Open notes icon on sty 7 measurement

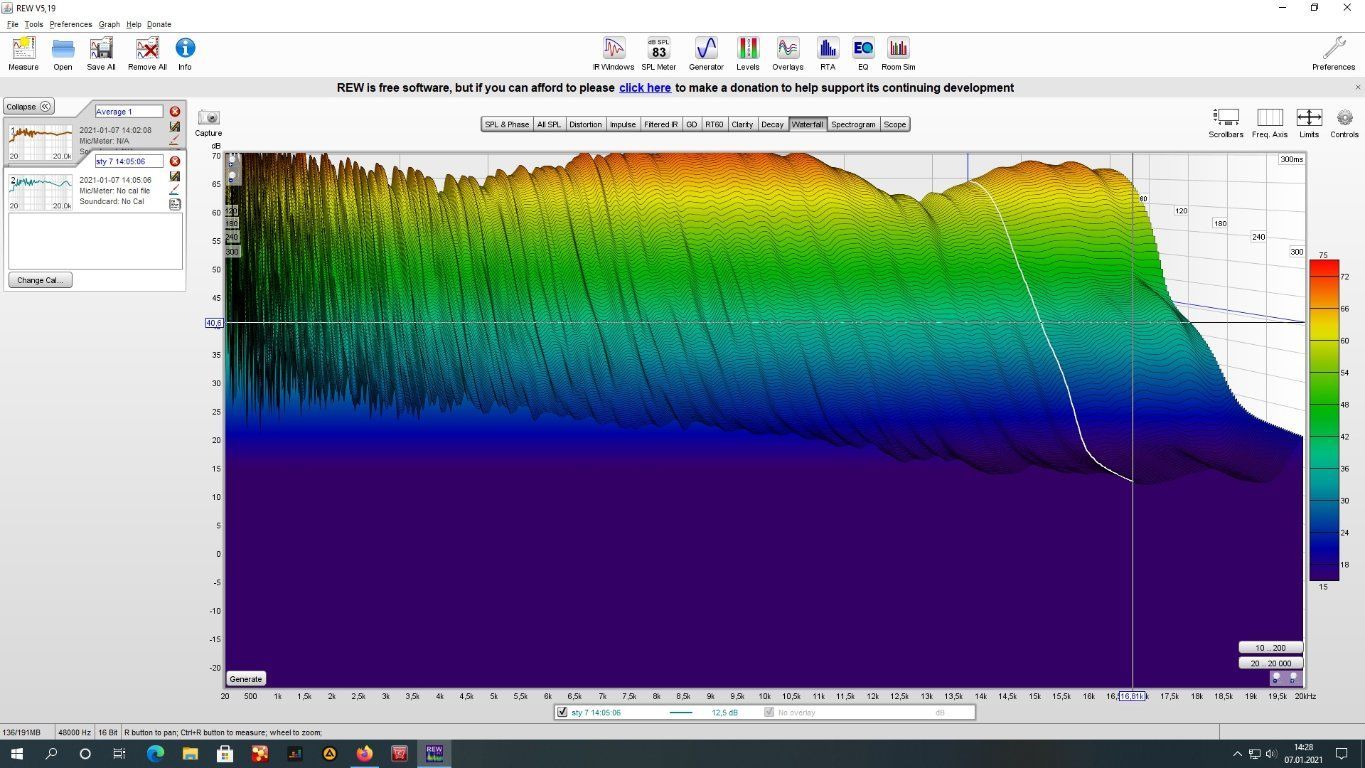pyautogui.click(x=175, y=204)
